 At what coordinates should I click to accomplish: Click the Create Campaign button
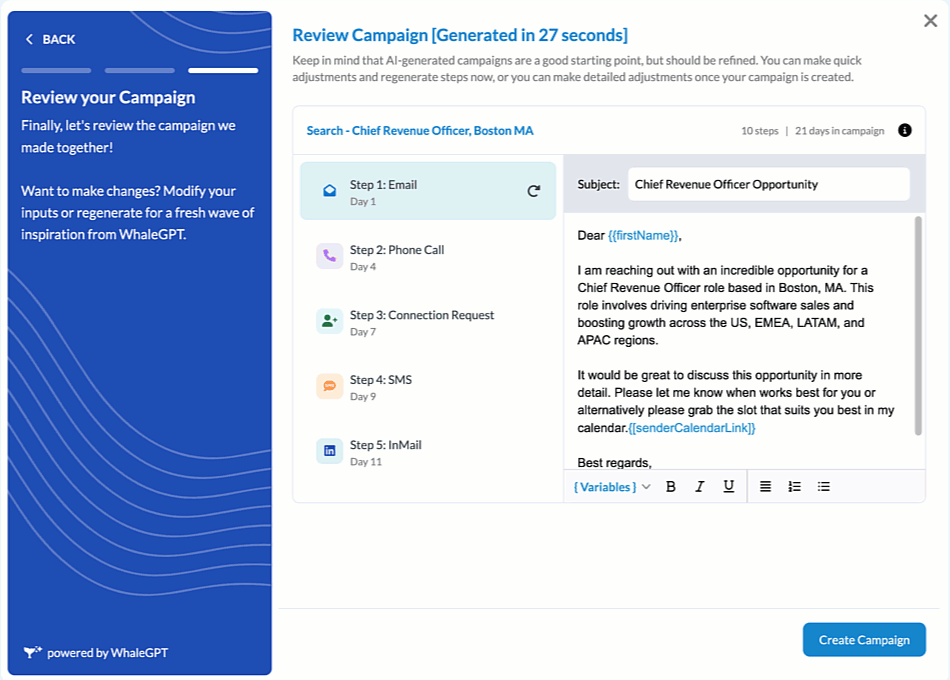pos(863,639)
